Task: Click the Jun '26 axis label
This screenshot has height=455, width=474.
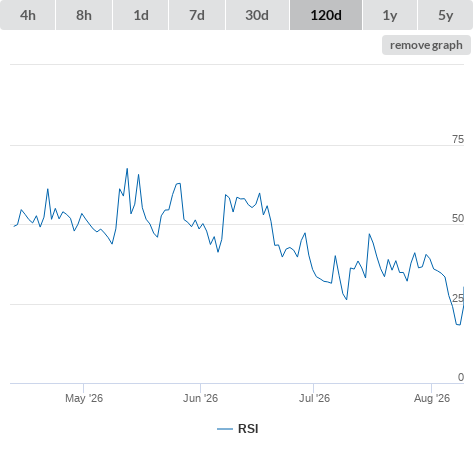Action: pyautogui.click(x=200, y=398)
